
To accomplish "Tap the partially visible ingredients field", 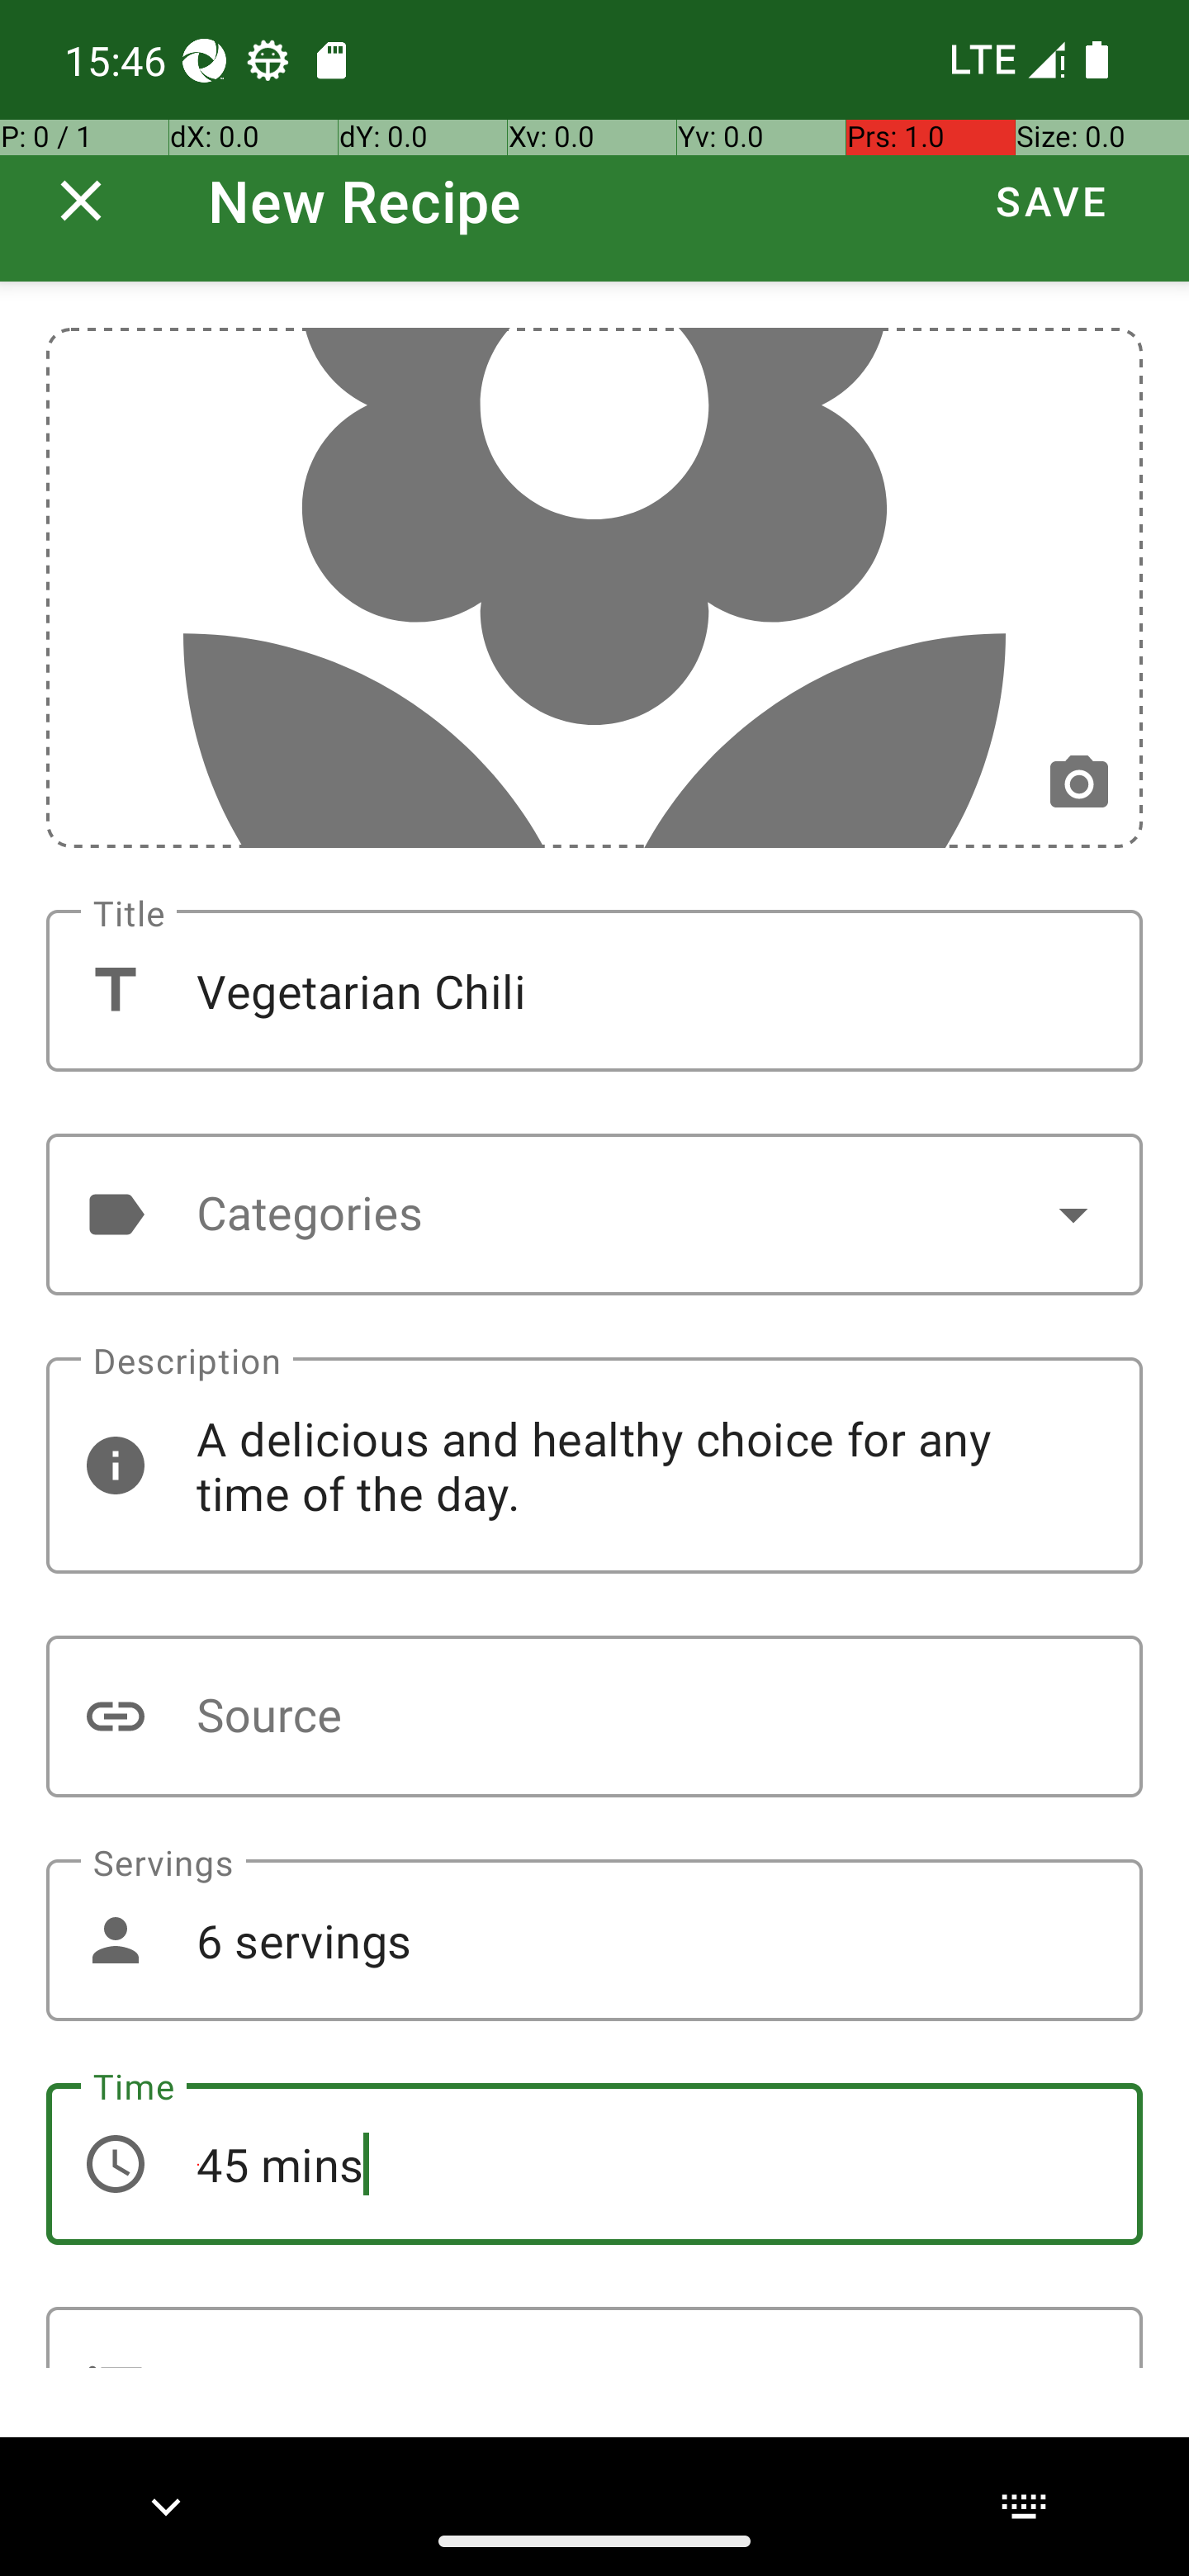I will 594,2338.
